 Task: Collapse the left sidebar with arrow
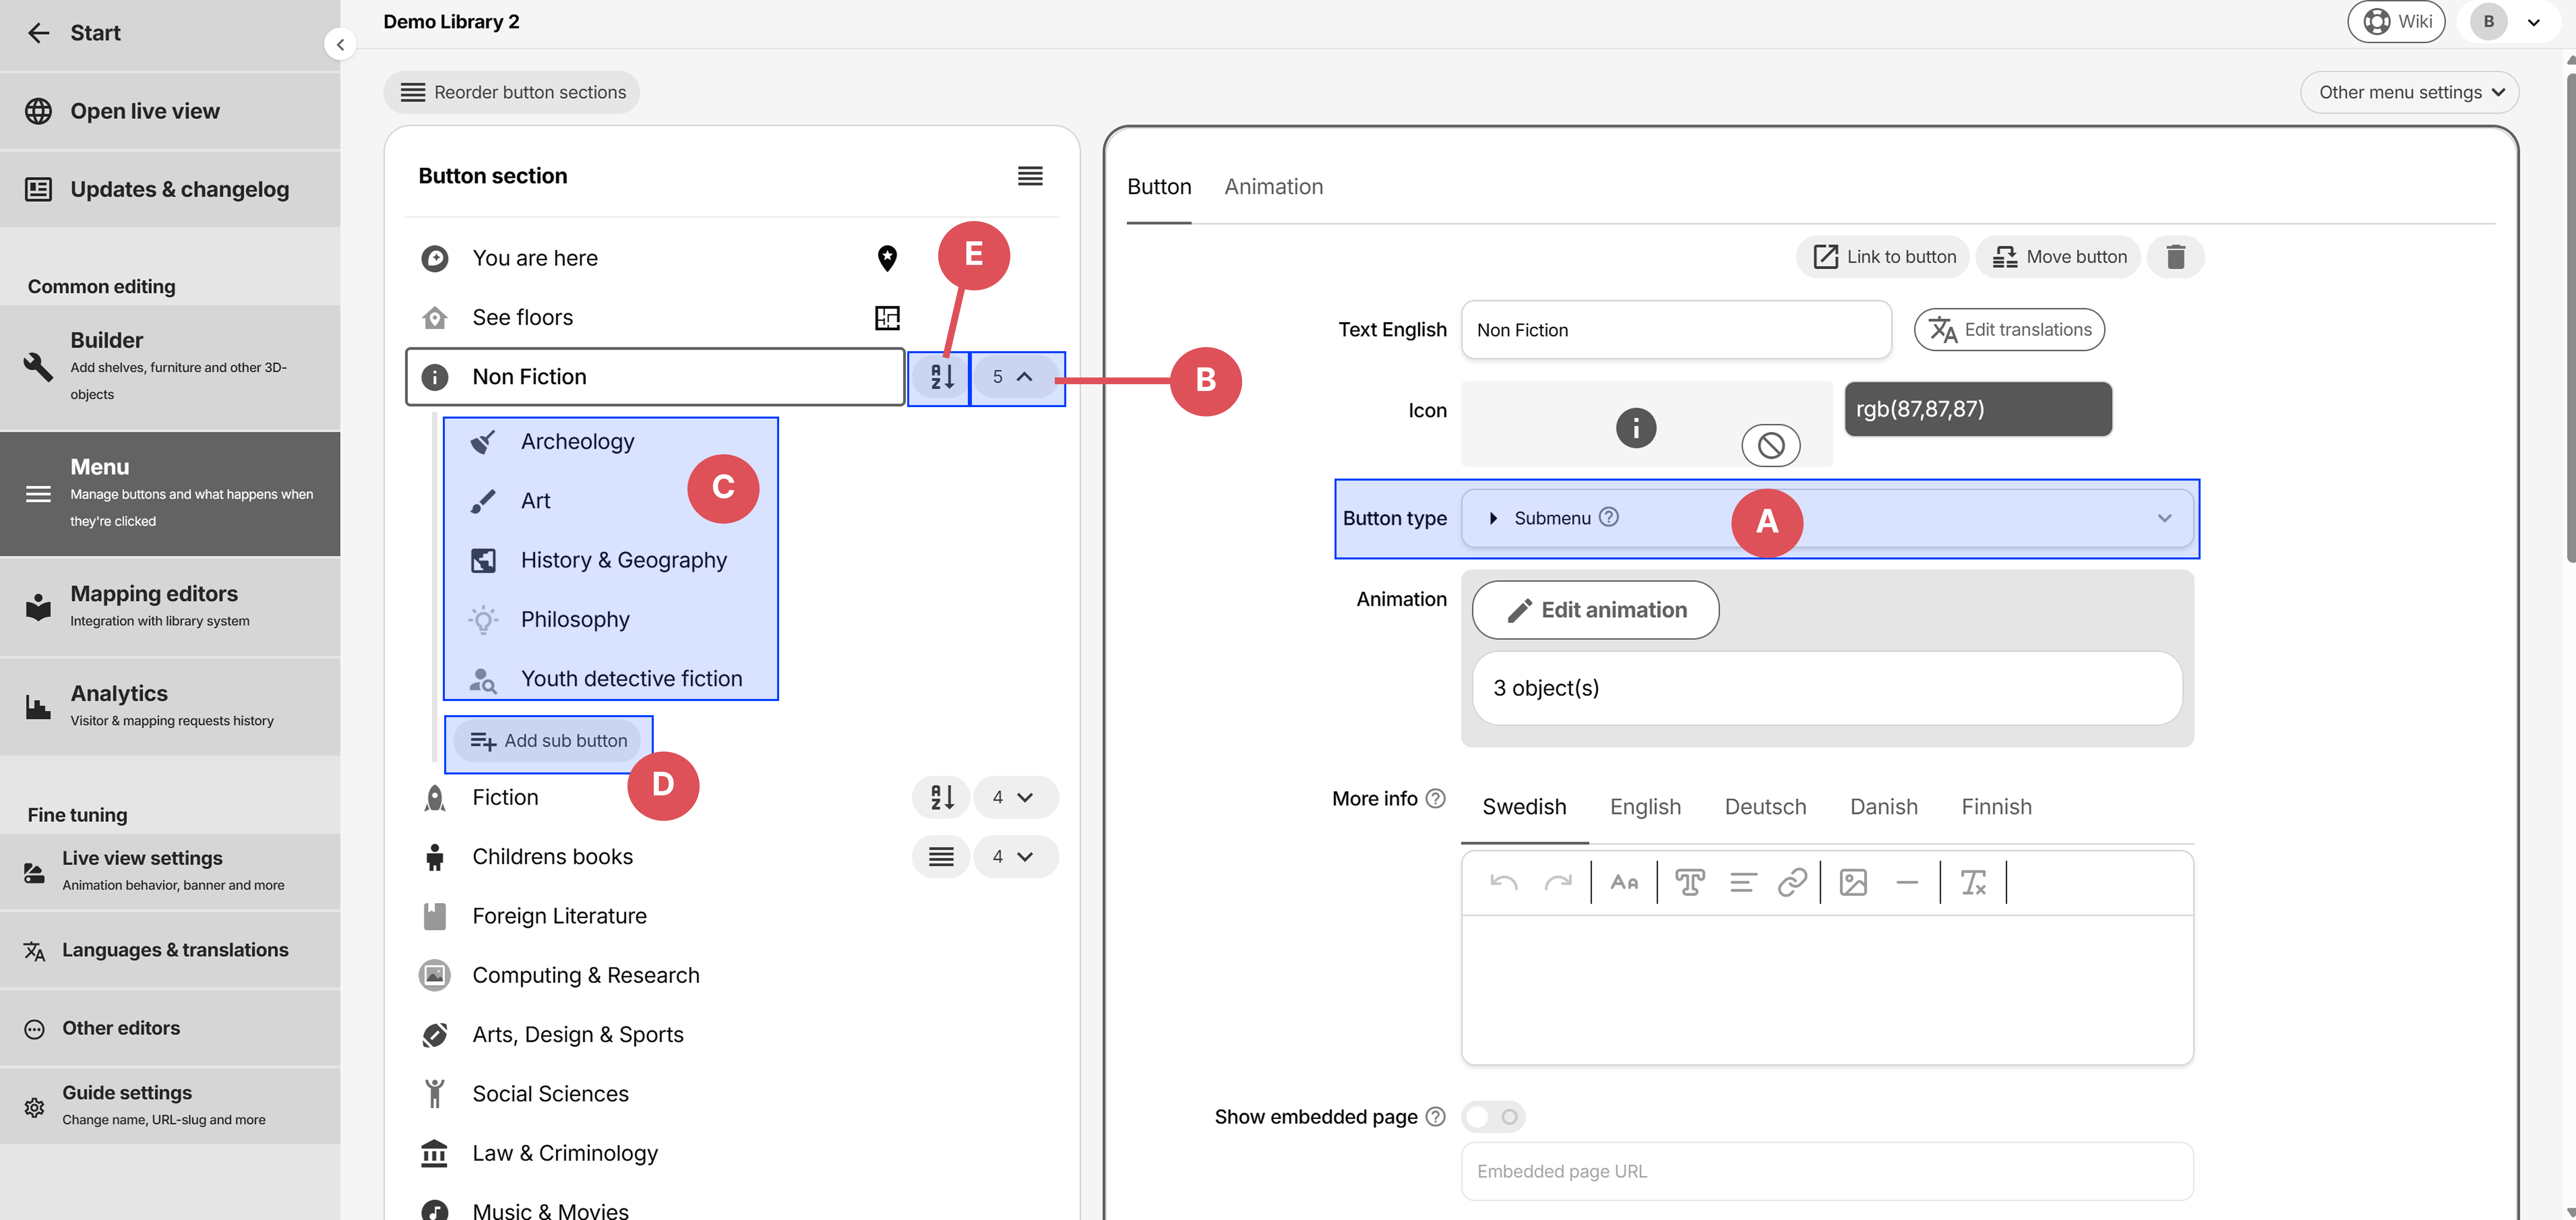coord(340,44)
